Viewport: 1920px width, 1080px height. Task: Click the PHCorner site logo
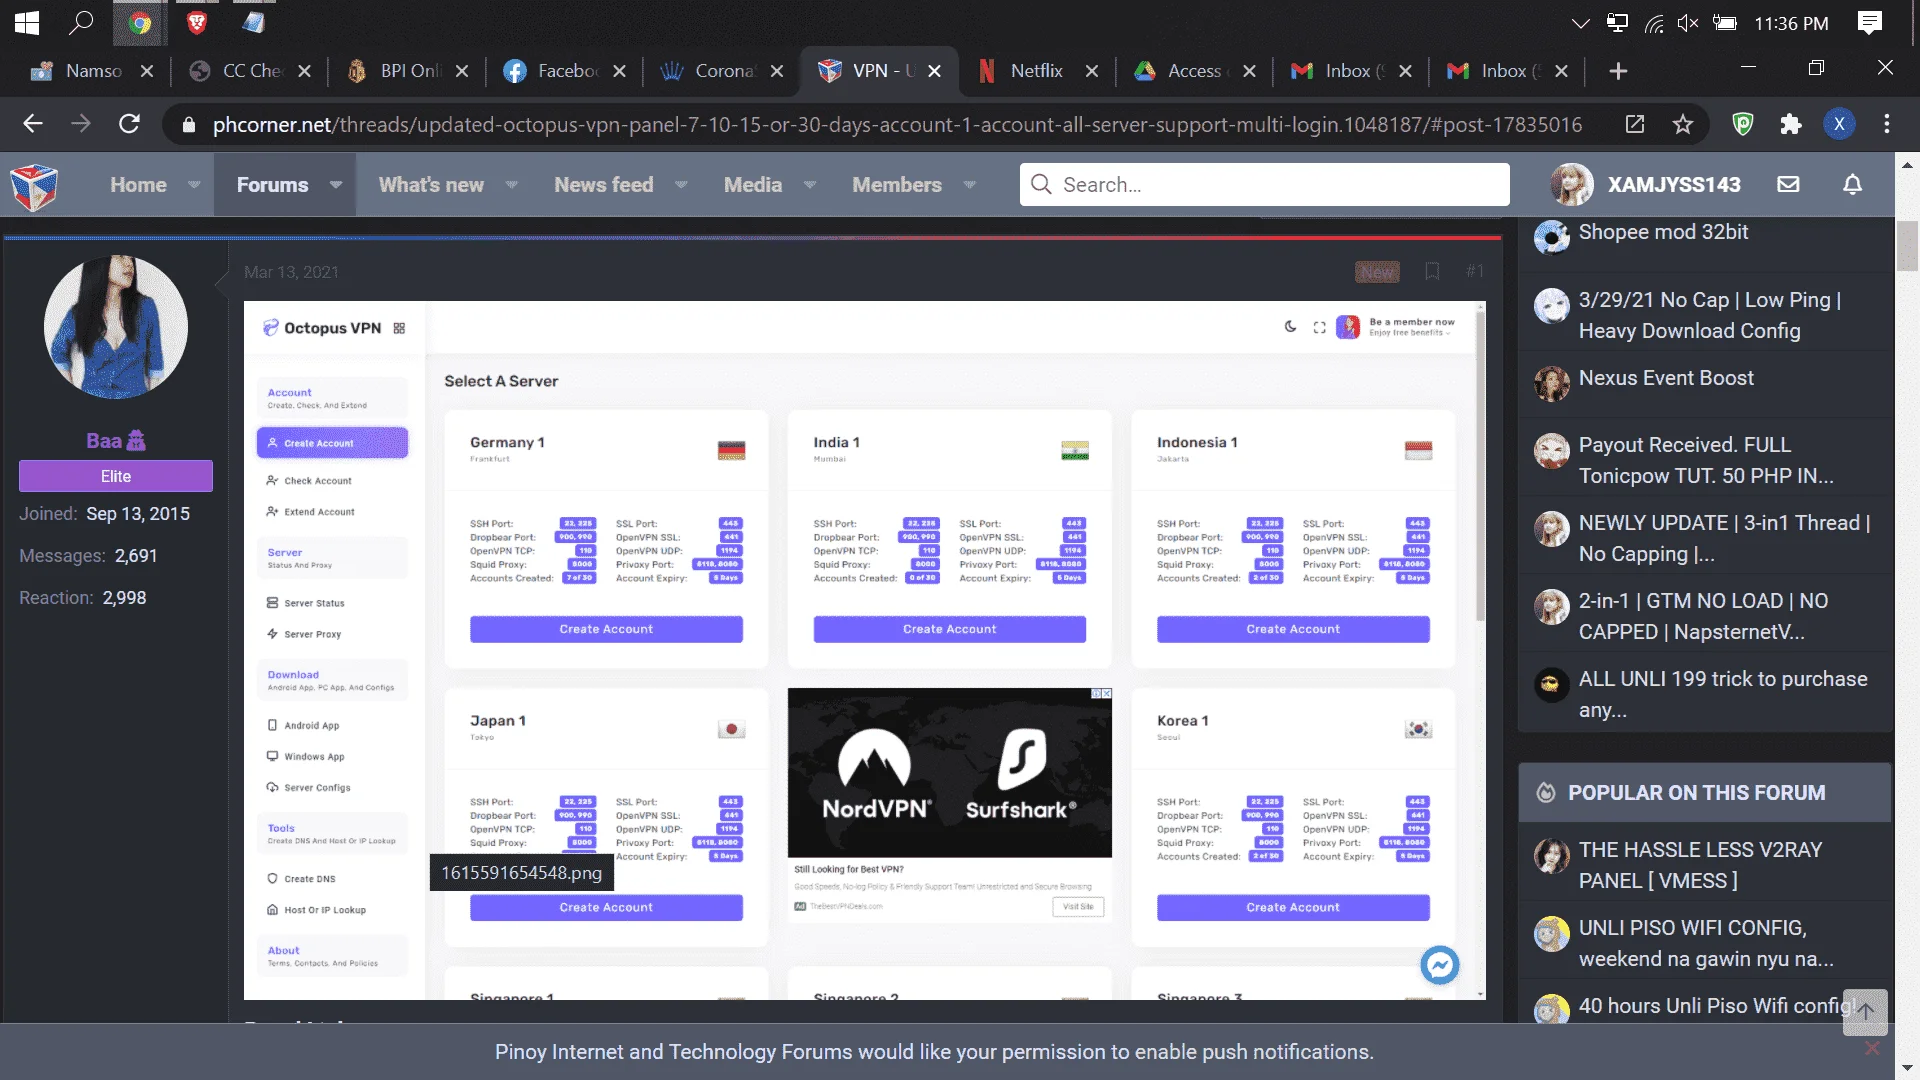coord(34,186)
